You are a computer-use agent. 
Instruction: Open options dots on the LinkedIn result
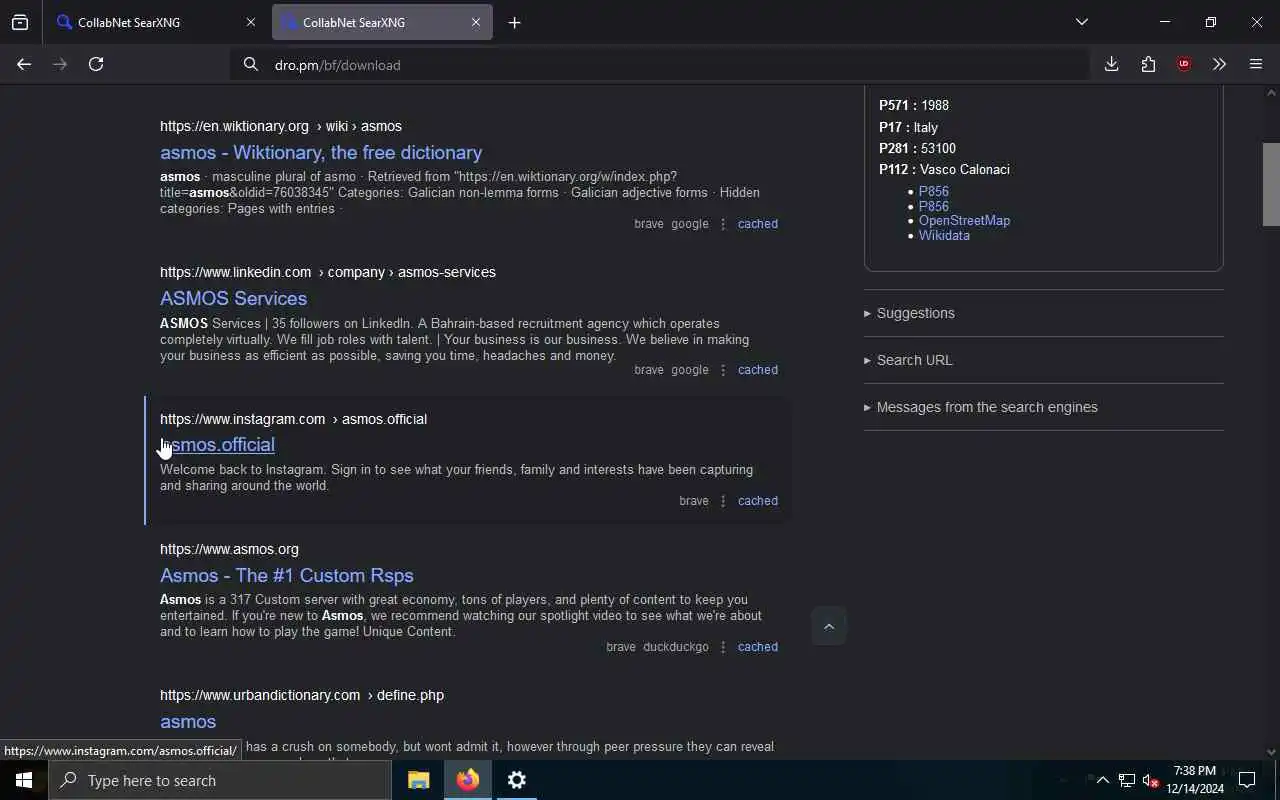coord(723,370)
